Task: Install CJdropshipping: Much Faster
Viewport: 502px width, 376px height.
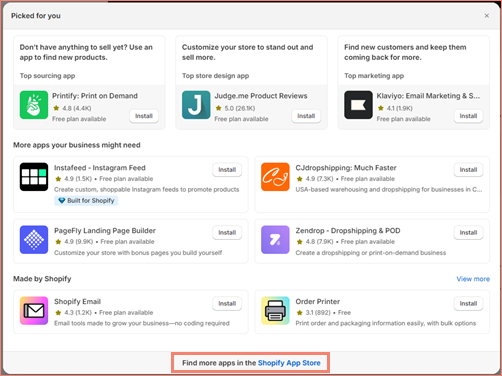Action: 468,170
